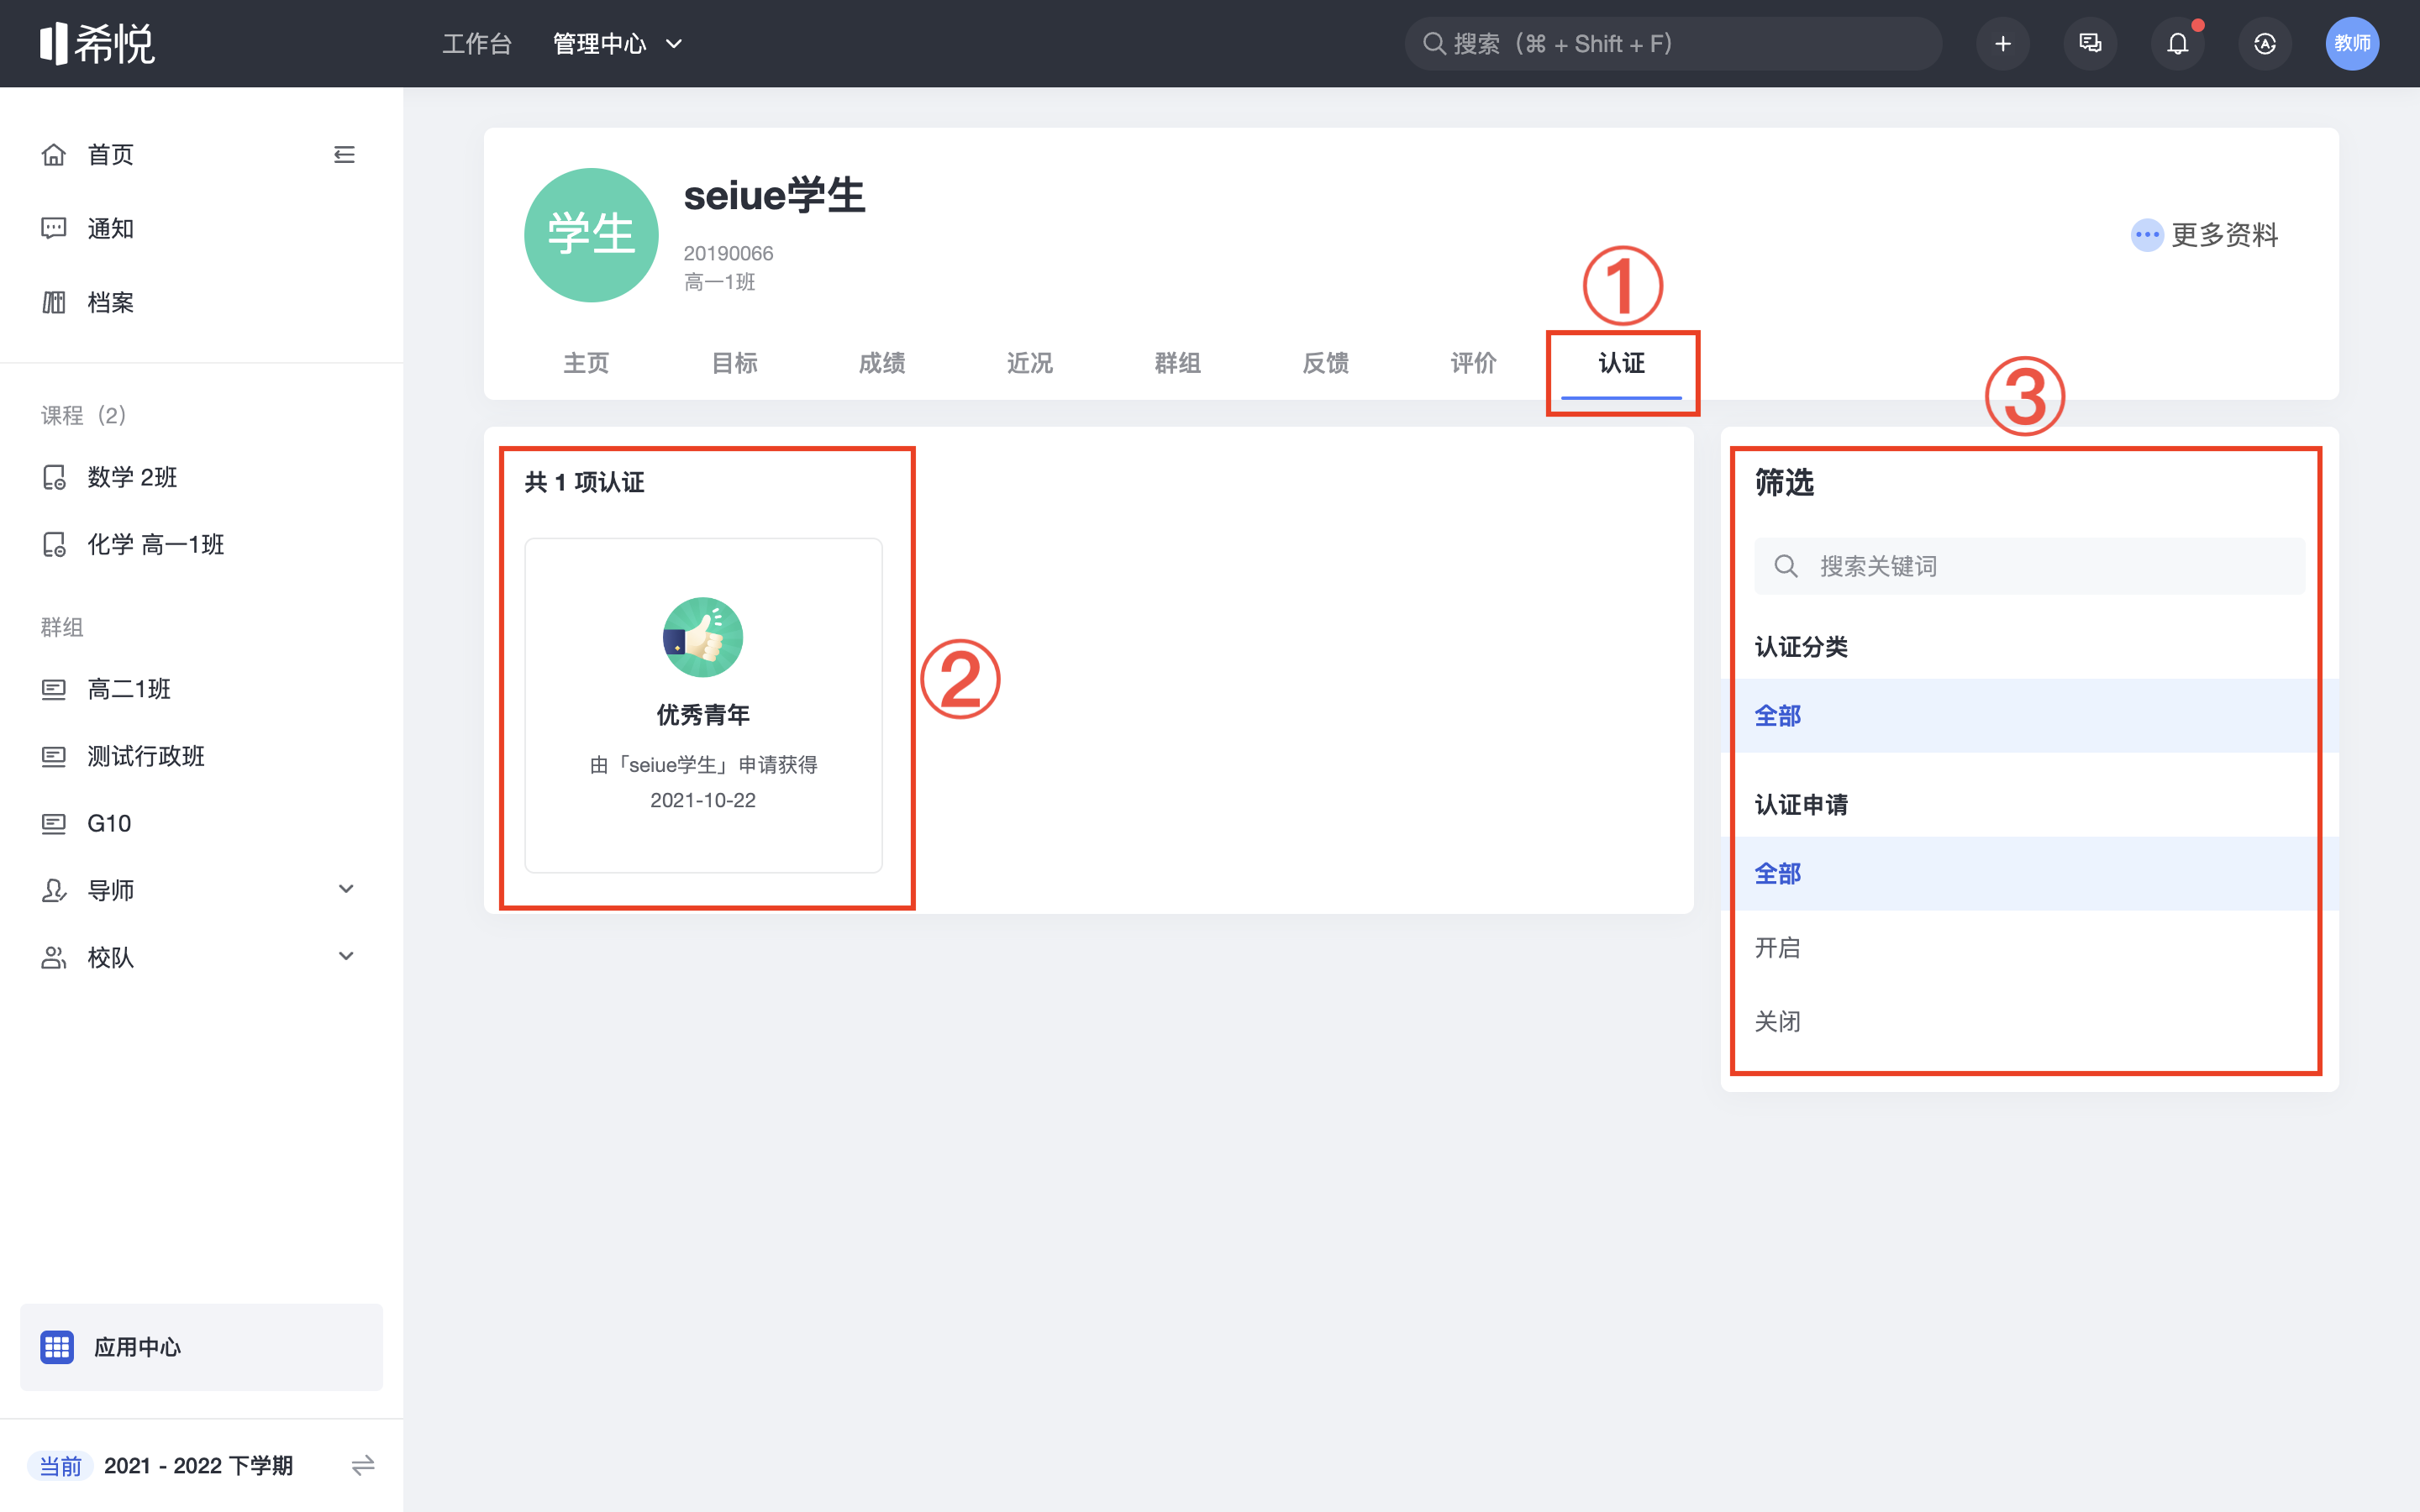The height and width of the screenshot is (1512, 2420).
Task: Click the 首页 home icon
Action: [54, 155]
